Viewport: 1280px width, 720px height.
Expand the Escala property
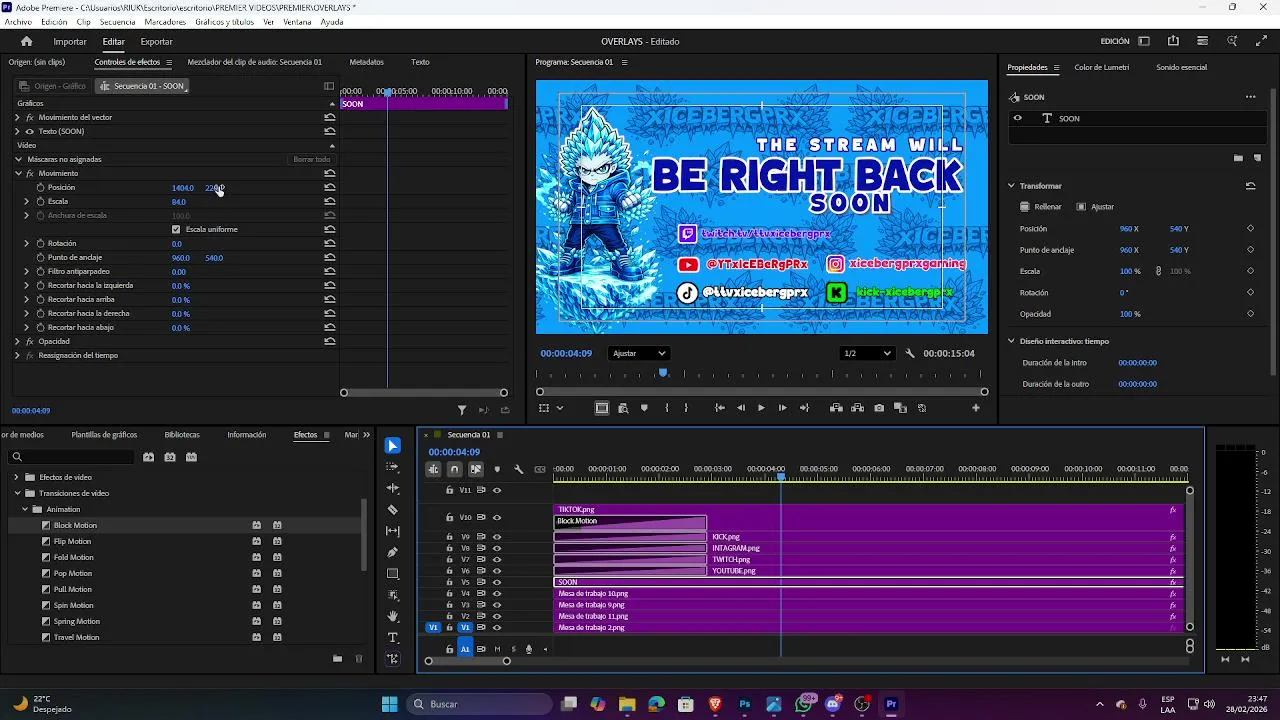(x=27, y=202)
